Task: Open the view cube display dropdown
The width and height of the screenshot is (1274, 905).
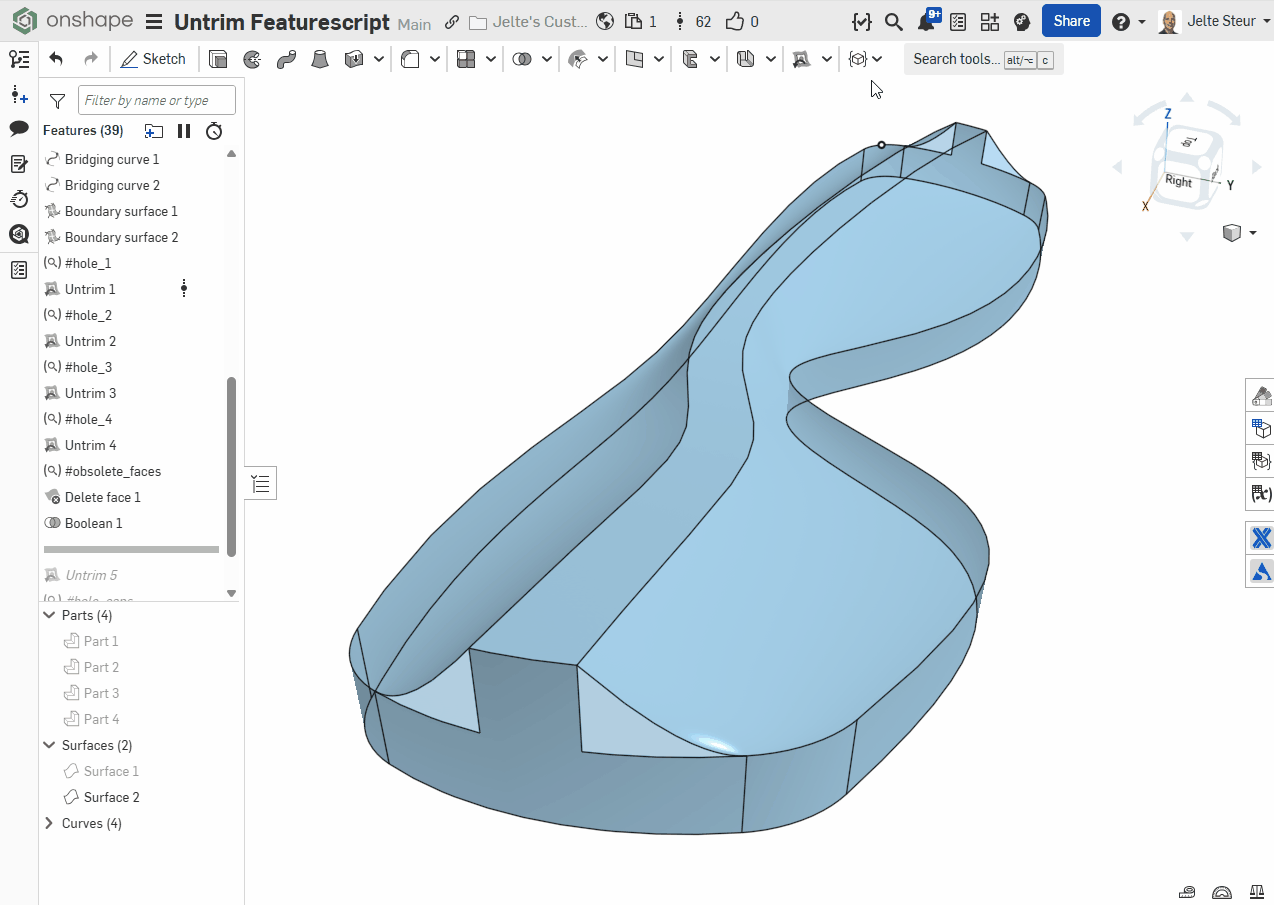Action: pos(1239,233)
